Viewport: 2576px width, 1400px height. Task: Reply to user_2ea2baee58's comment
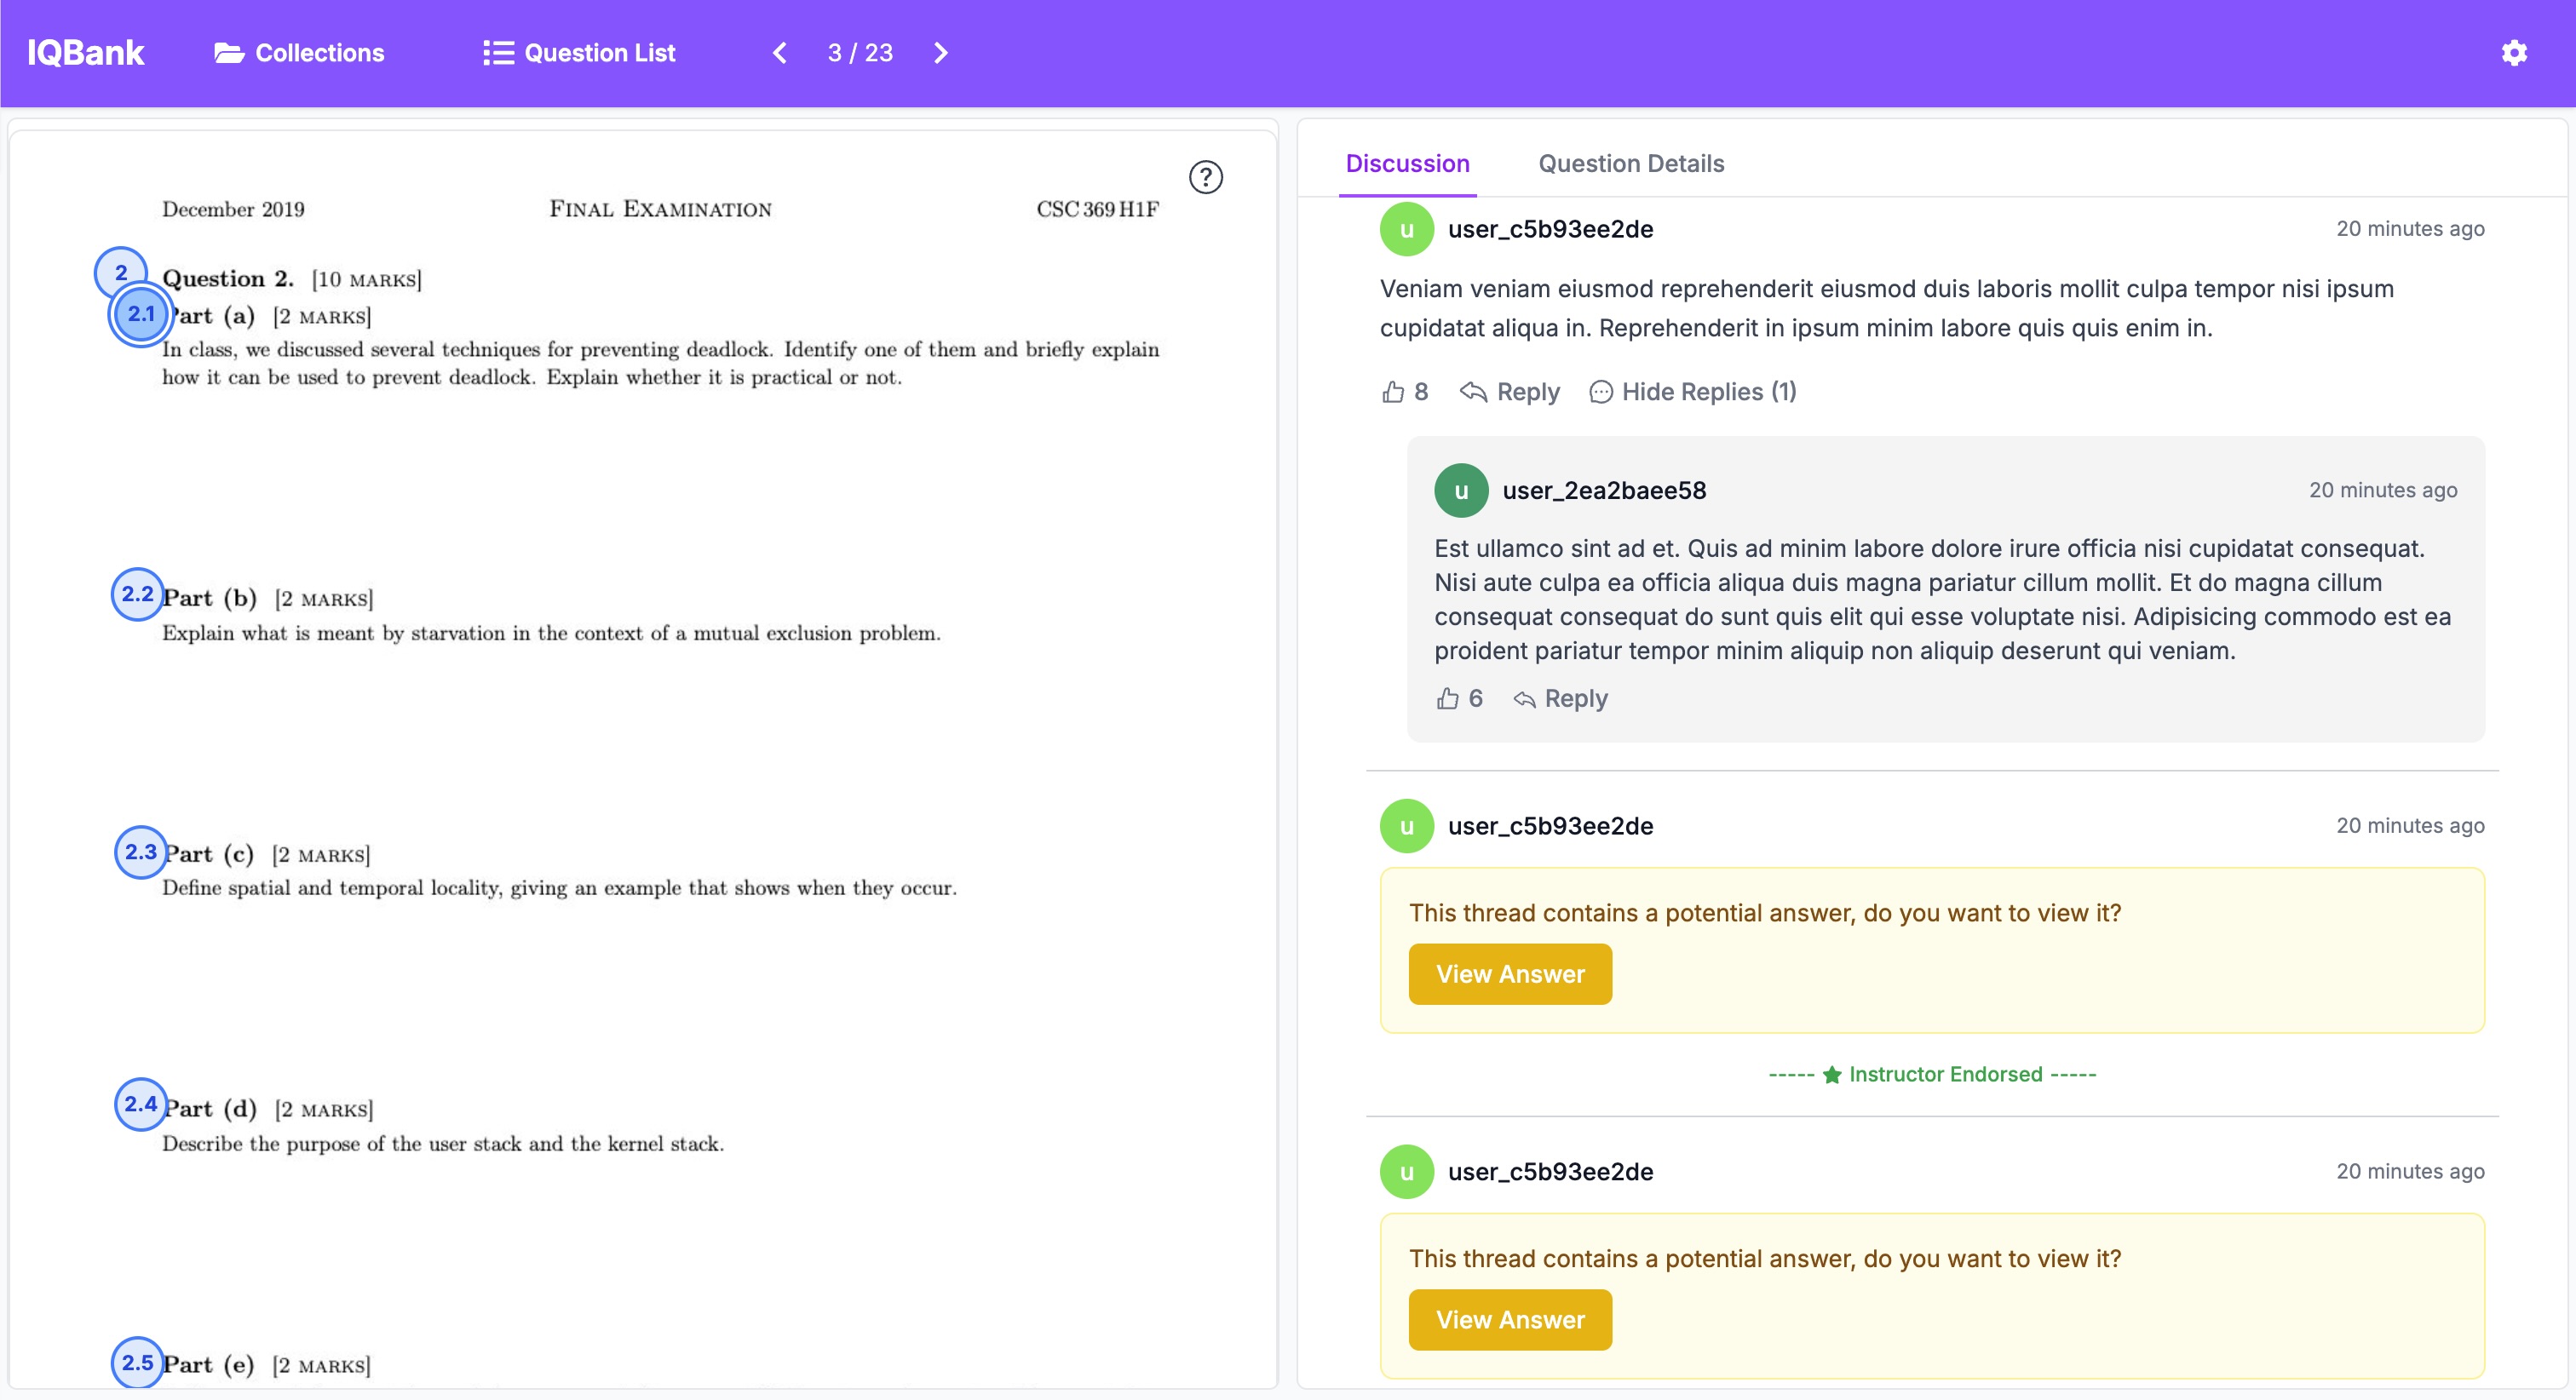(1560, 699)
